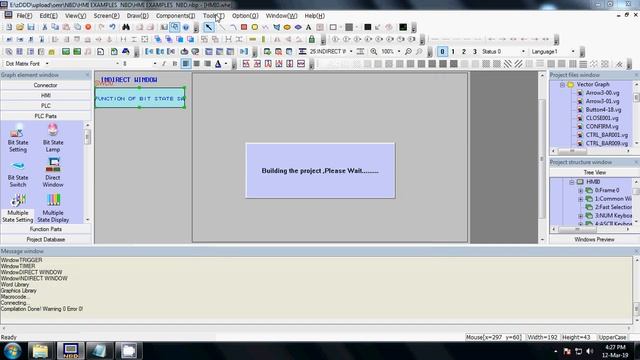
Task: Open File Explorer from the taskbar
Action: coord(40,351)
